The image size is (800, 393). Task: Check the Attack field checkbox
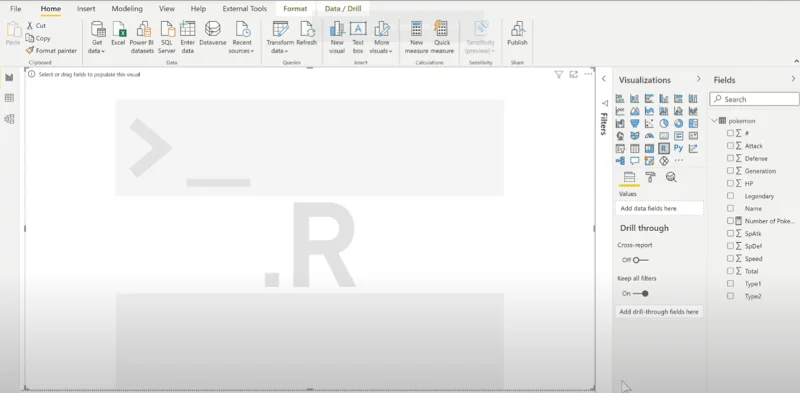(731, 145)
